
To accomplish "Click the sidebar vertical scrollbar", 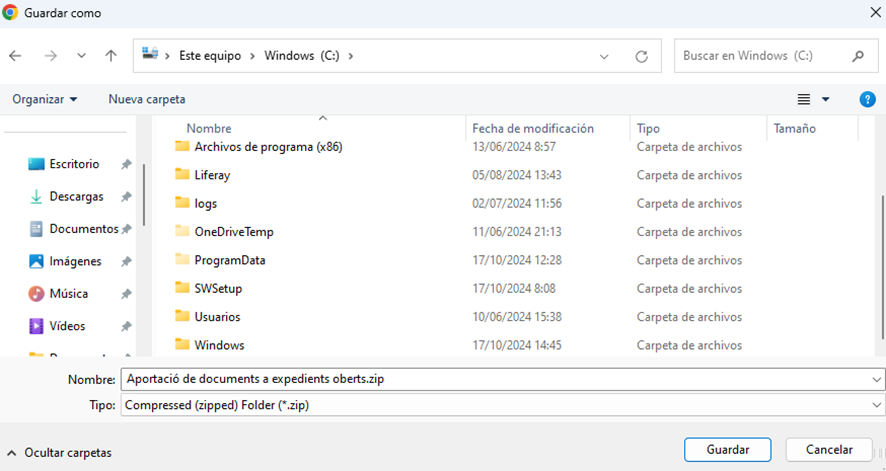I will click(144, 195).
